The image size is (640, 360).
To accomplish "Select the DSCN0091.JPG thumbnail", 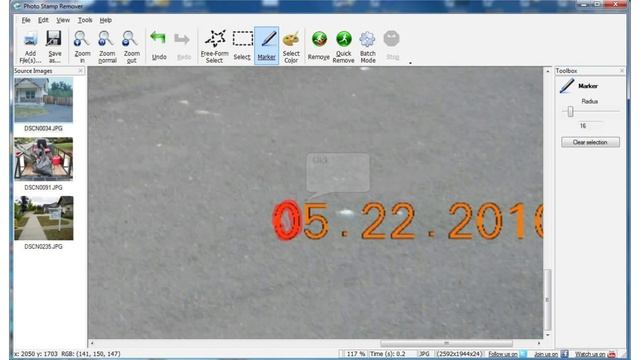I will click(43, 159).
